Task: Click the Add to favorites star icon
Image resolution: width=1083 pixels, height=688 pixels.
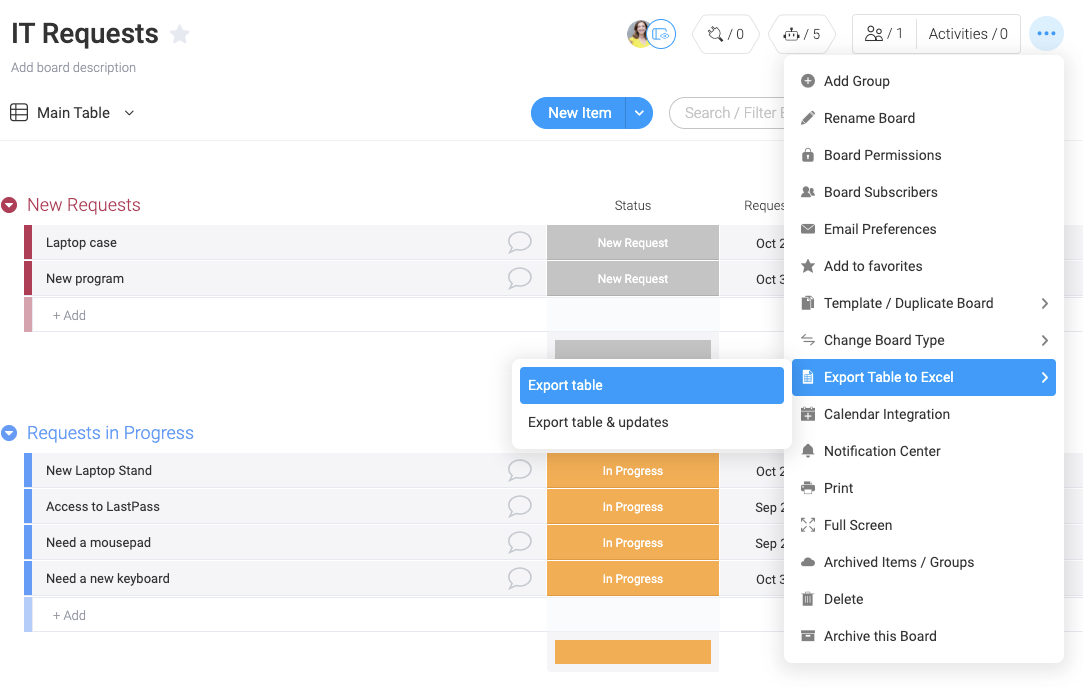Action: click(807, 266)
